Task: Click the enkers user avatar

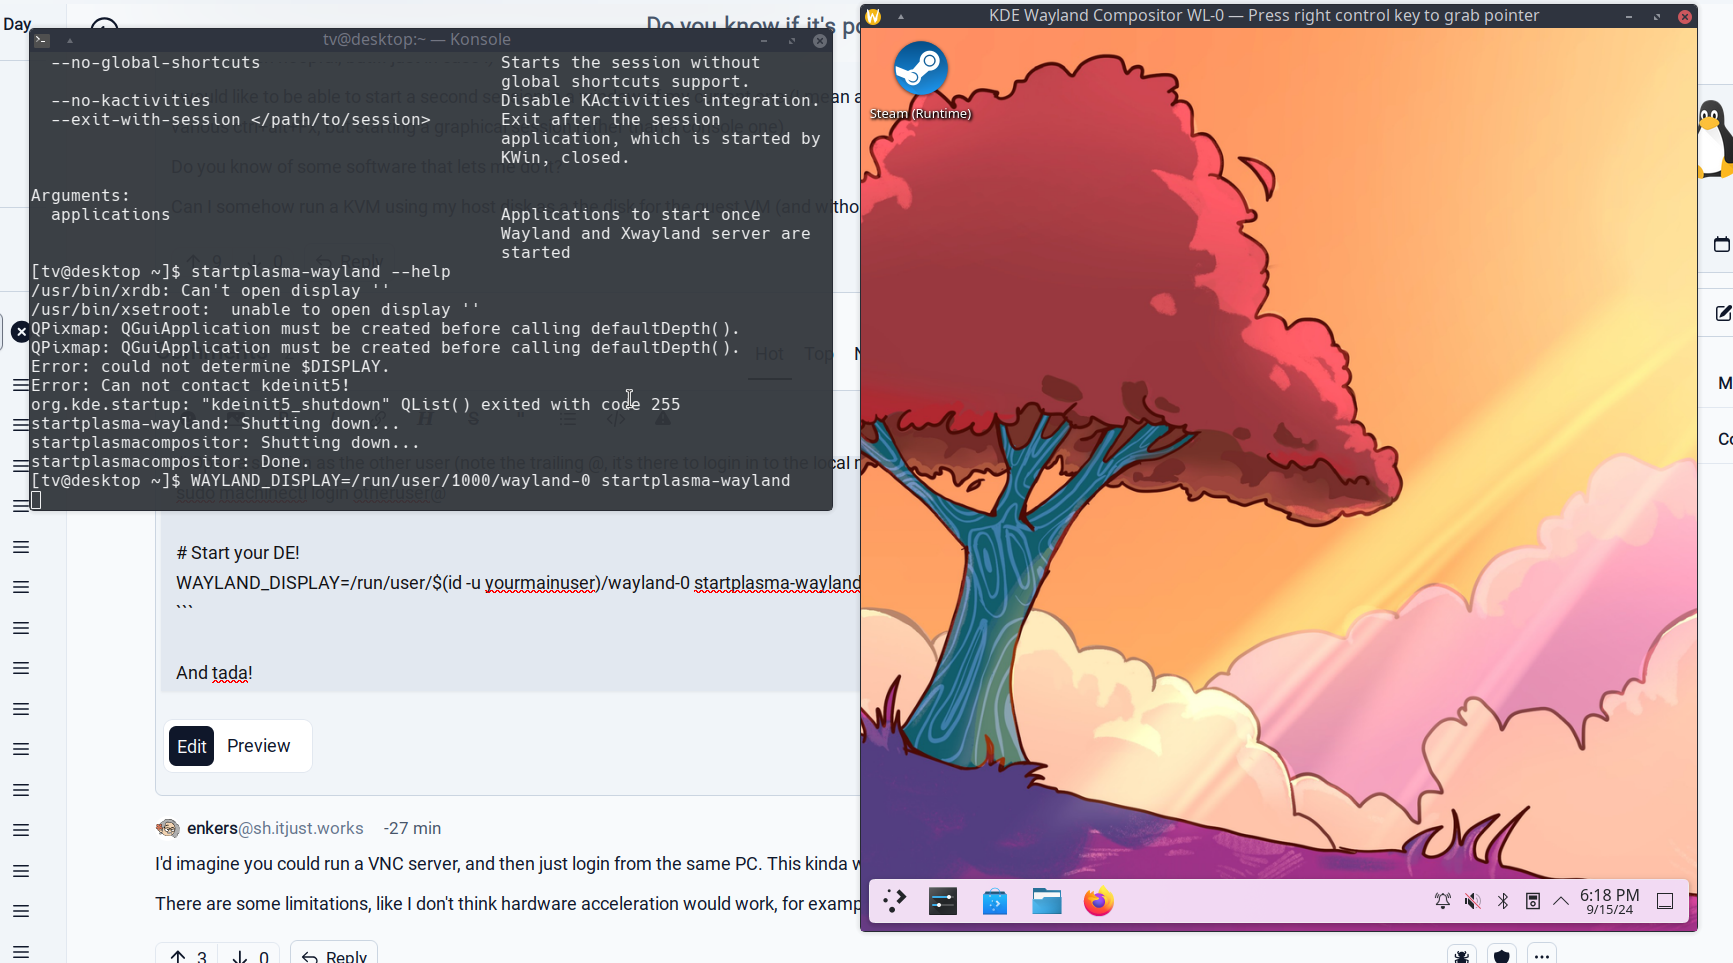Action: pyautogui.click(x=168, y=828)
